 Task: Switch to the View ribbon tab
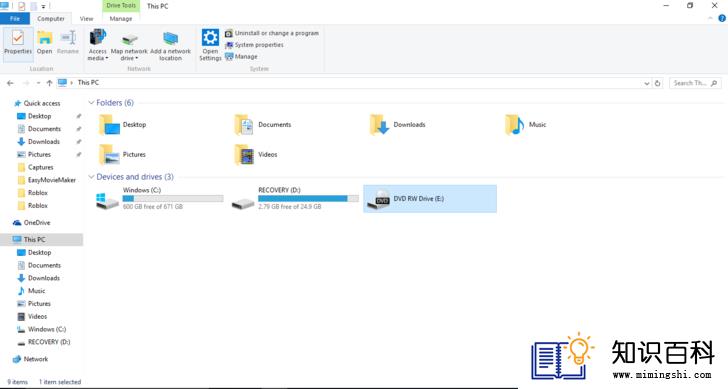86,19
